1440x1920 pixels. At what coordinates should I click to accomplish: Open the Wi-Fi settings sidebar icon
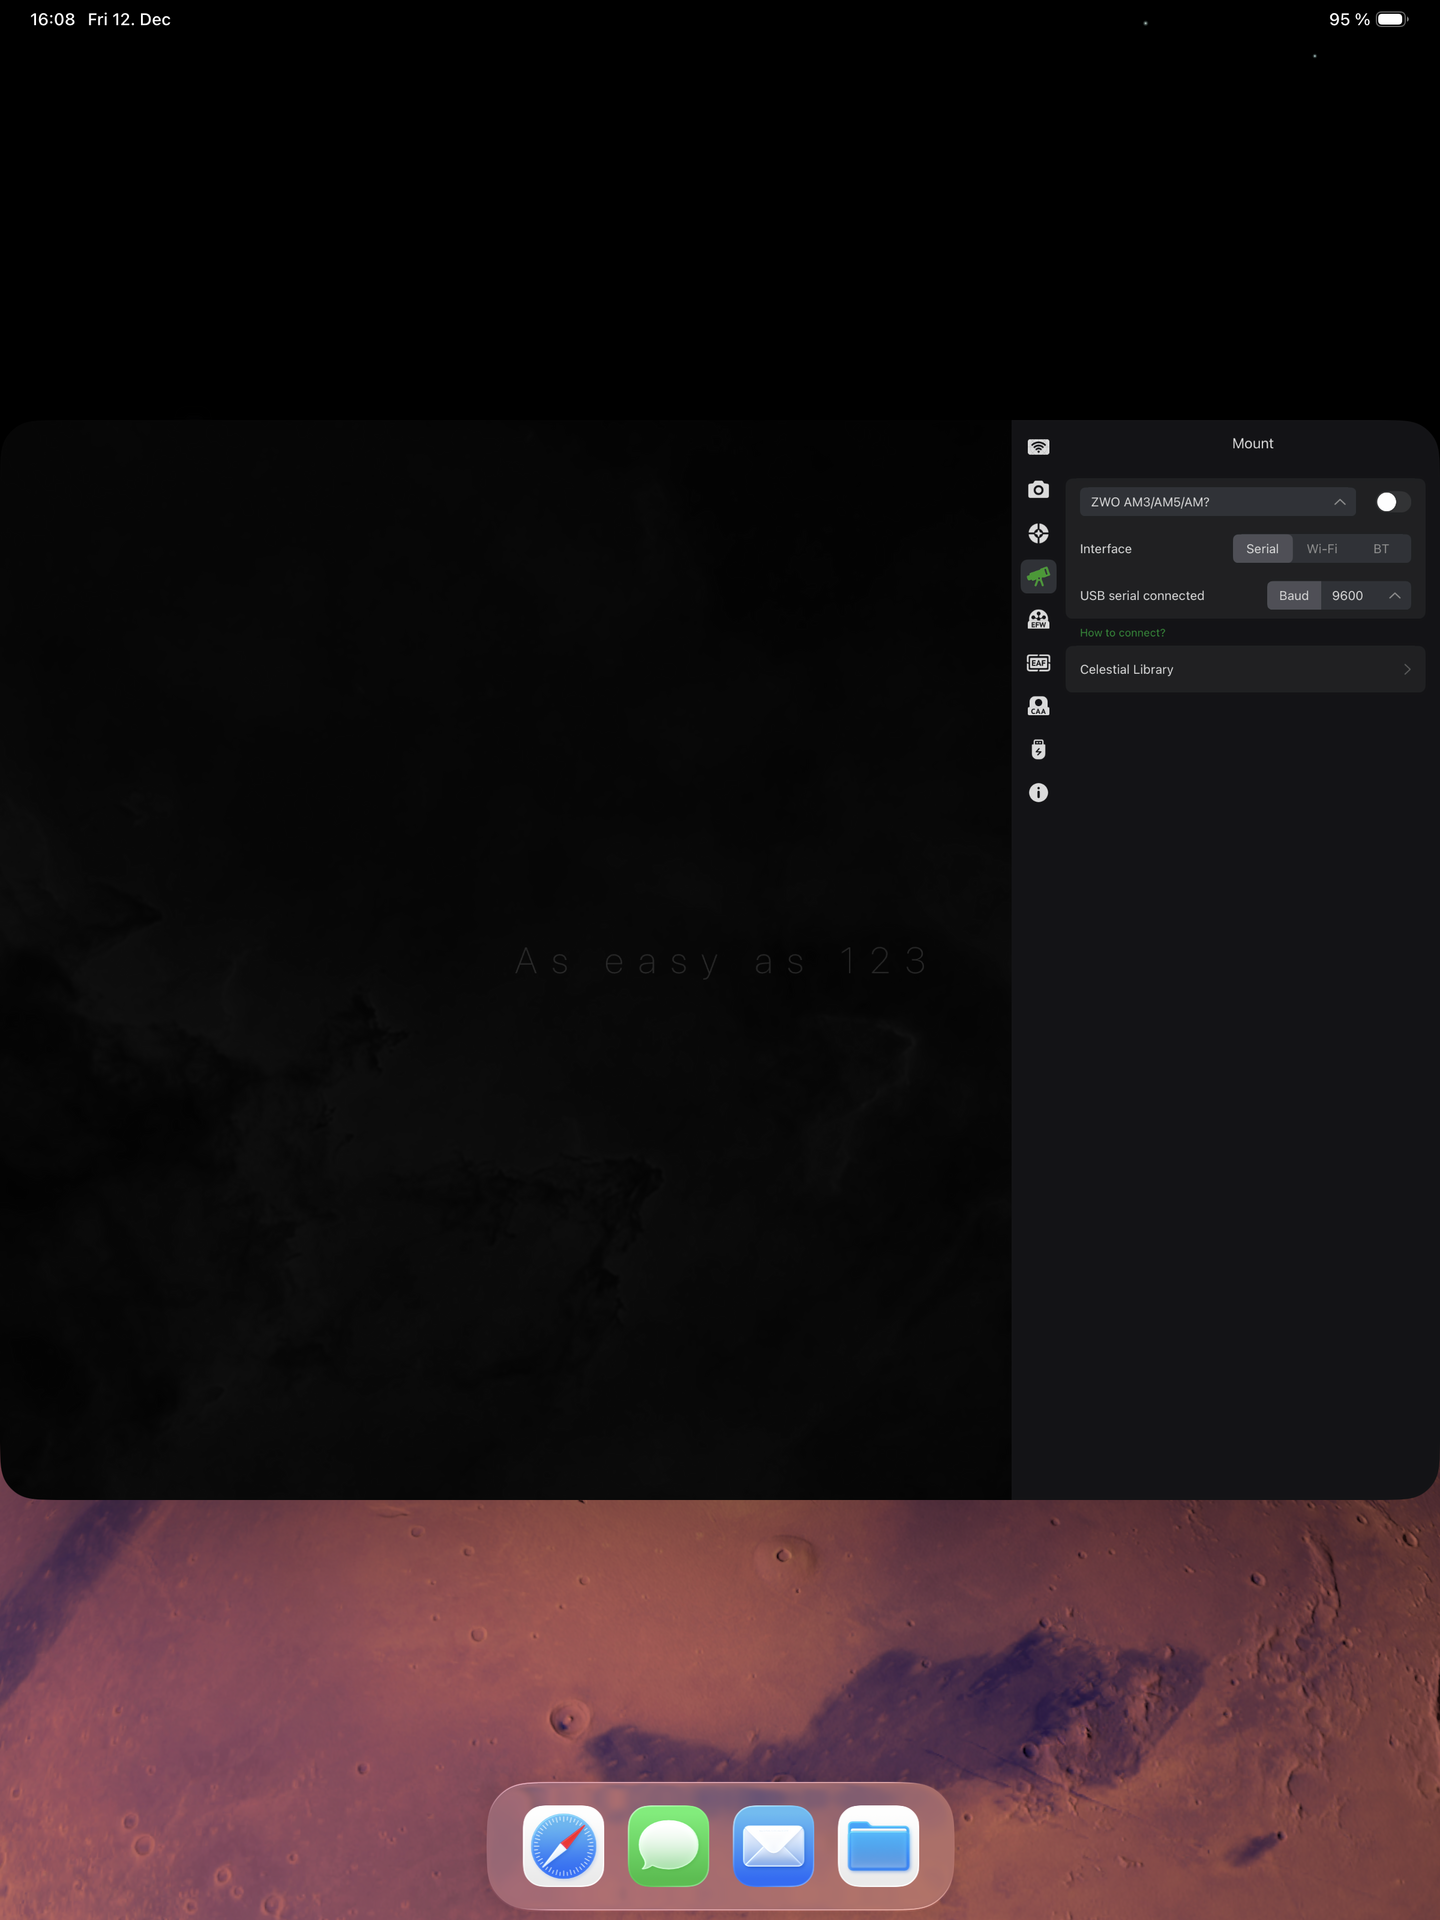[1038, 447]
